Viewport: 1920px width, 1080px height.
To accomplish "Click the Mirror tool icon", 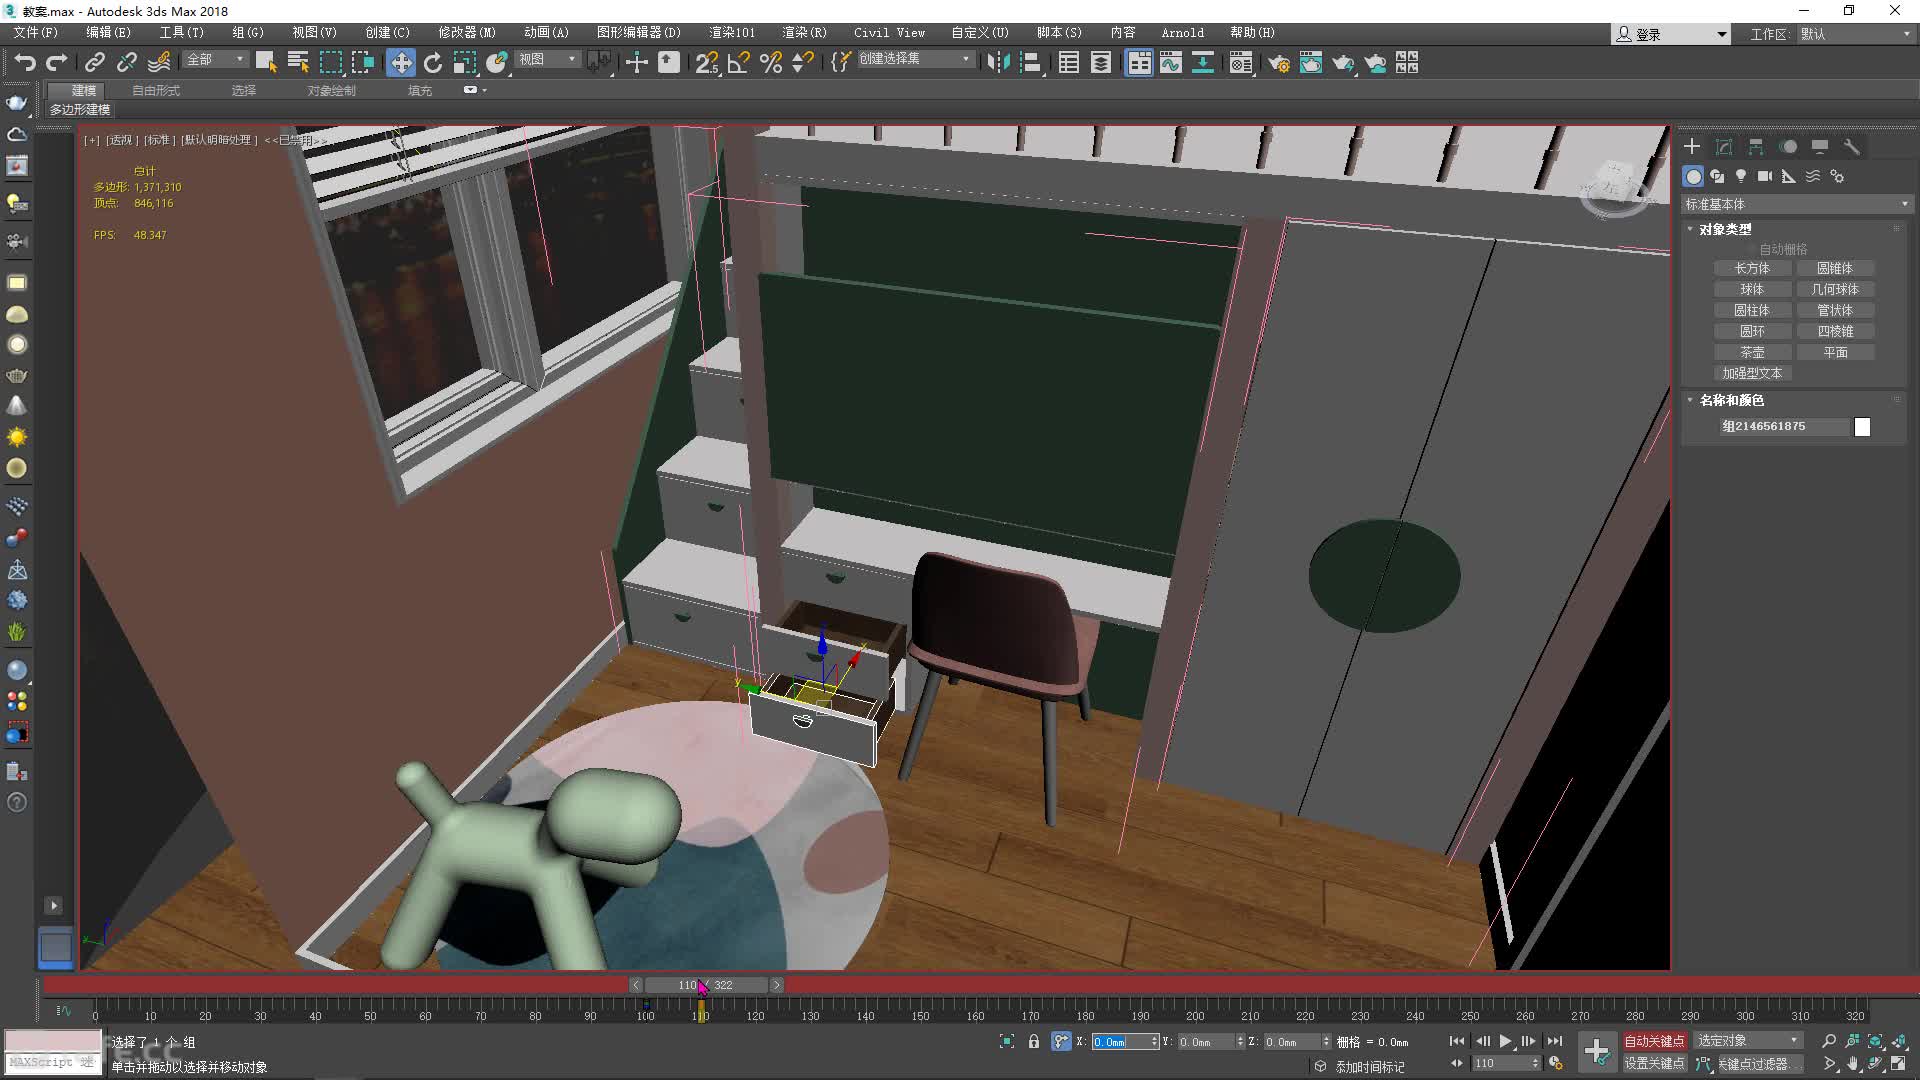I will (998, 63).
